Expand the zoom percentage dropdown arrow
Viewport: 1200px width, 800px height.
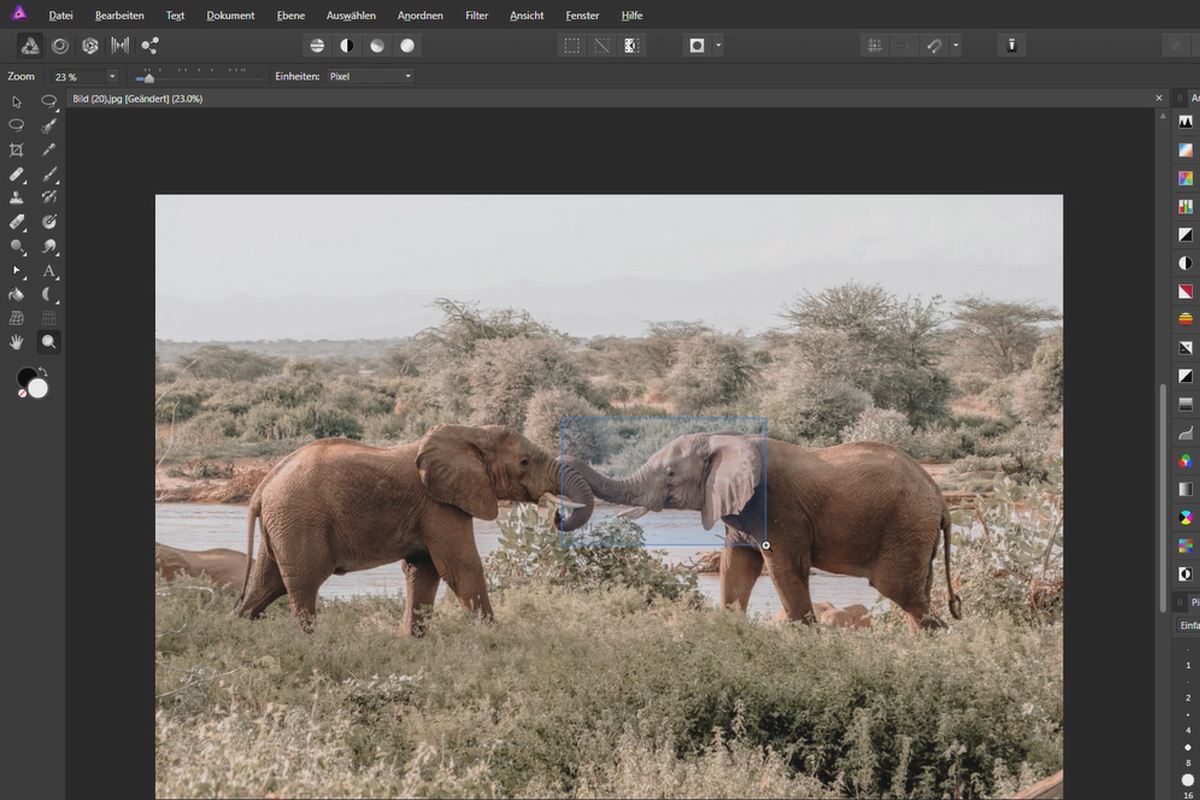tap(112, 76)
